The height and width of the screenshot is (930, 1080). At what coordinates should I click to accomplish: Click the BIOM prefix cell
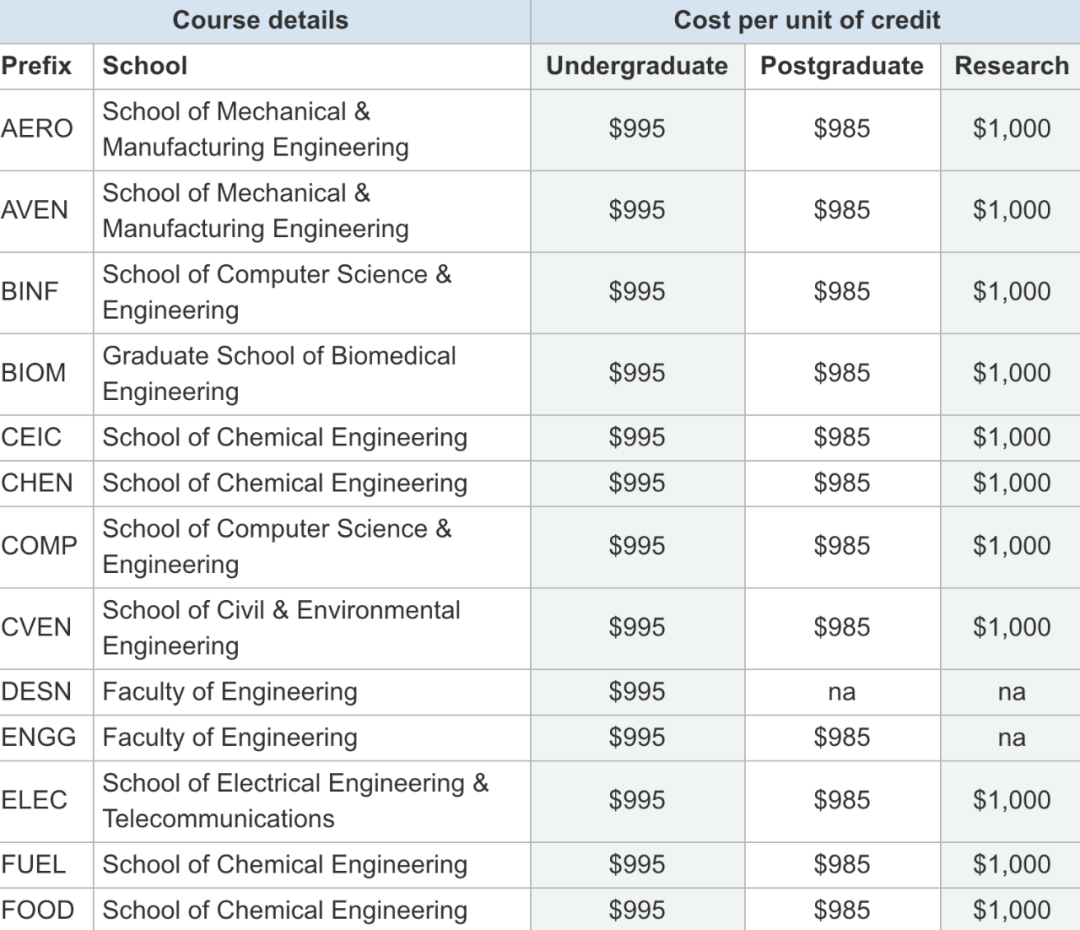click(34, 373)
